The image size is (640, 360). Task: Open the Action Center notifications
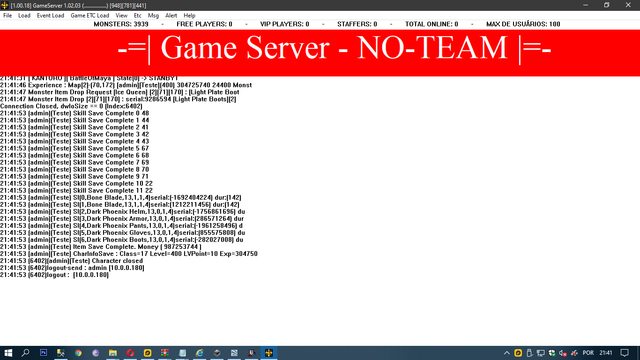(624, 353)
